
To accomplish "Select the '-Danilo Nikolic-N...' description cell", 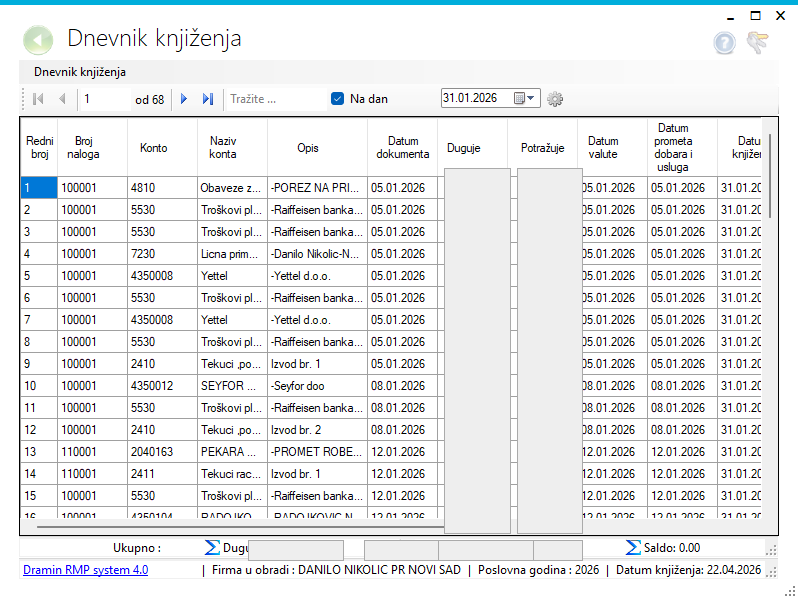I will [317, 253].
